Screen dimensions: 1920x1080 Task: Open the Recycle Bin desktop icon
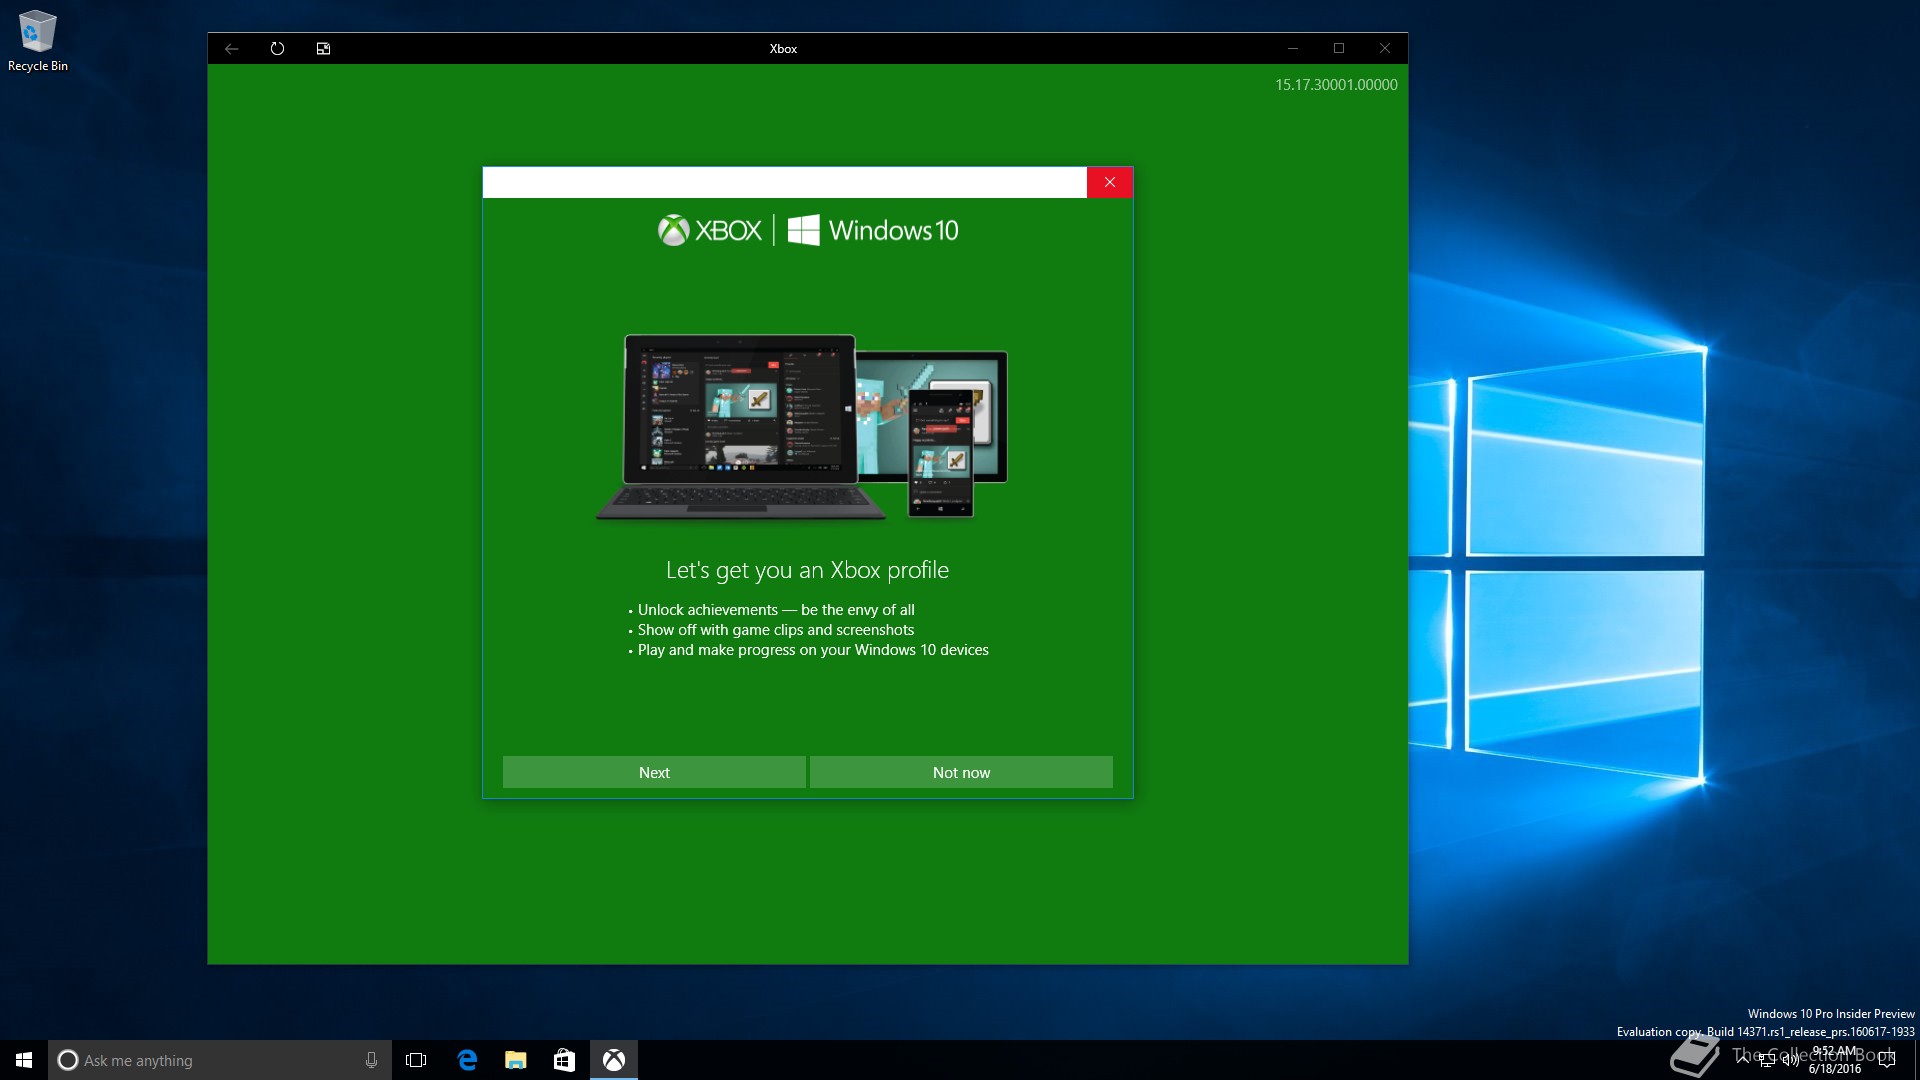click(38, 41)
